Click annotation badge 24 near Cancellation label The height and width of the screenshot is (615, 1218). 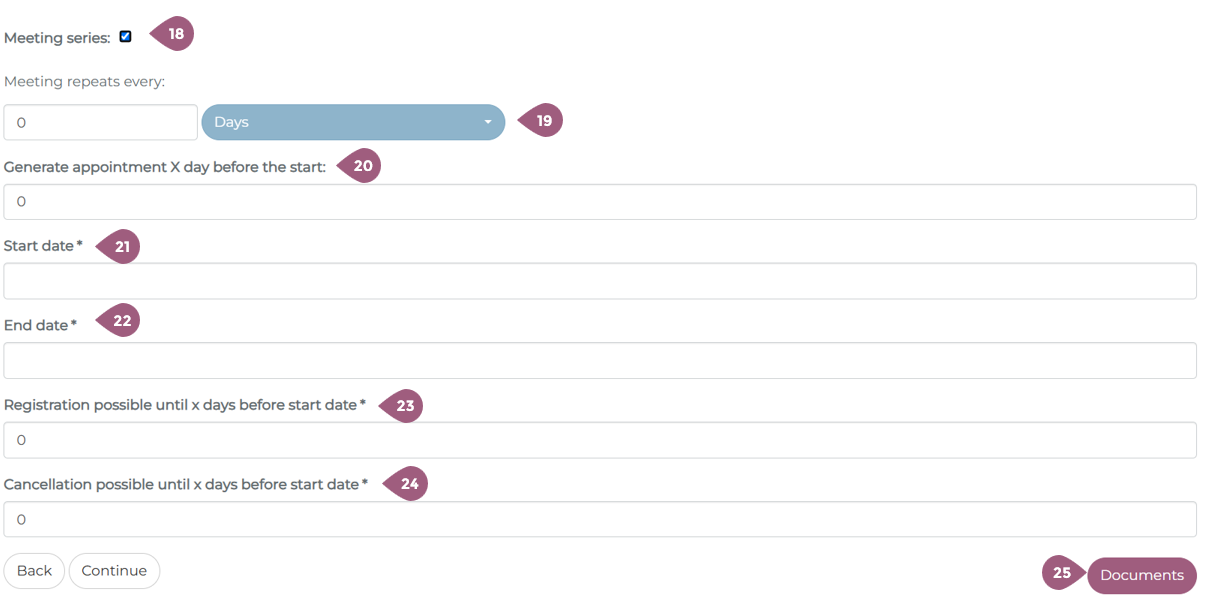pyautogui.click(x=407, y=484)
